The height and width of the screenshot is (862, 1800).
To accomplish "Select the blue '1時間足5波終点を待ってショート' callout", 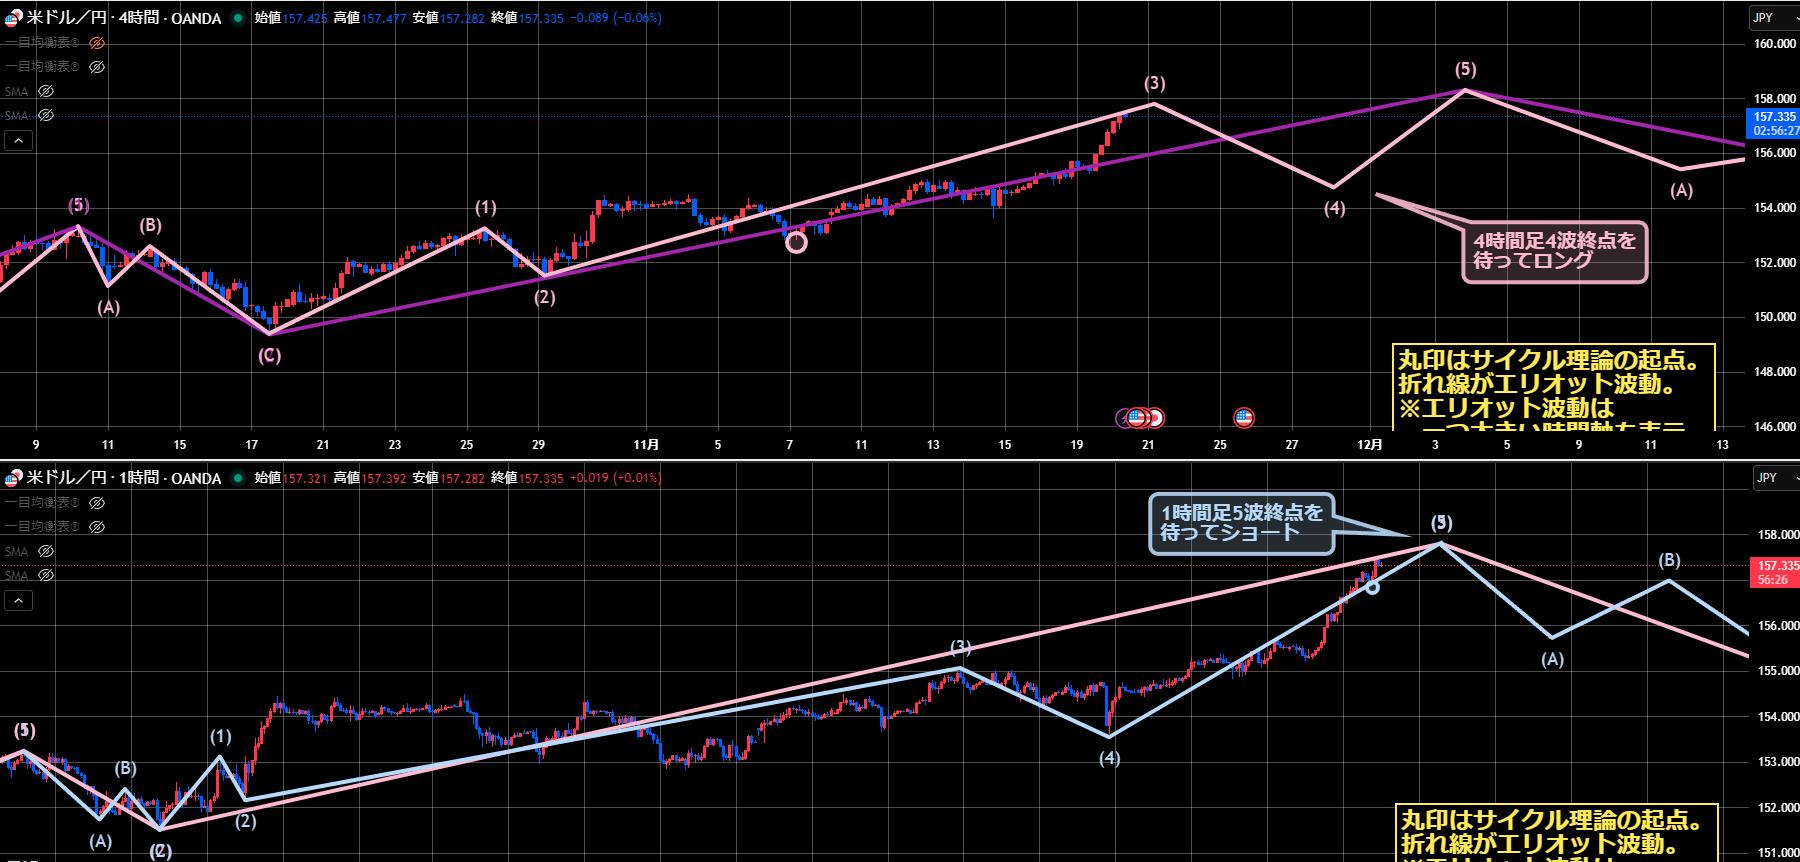I will pos(1241,523).
